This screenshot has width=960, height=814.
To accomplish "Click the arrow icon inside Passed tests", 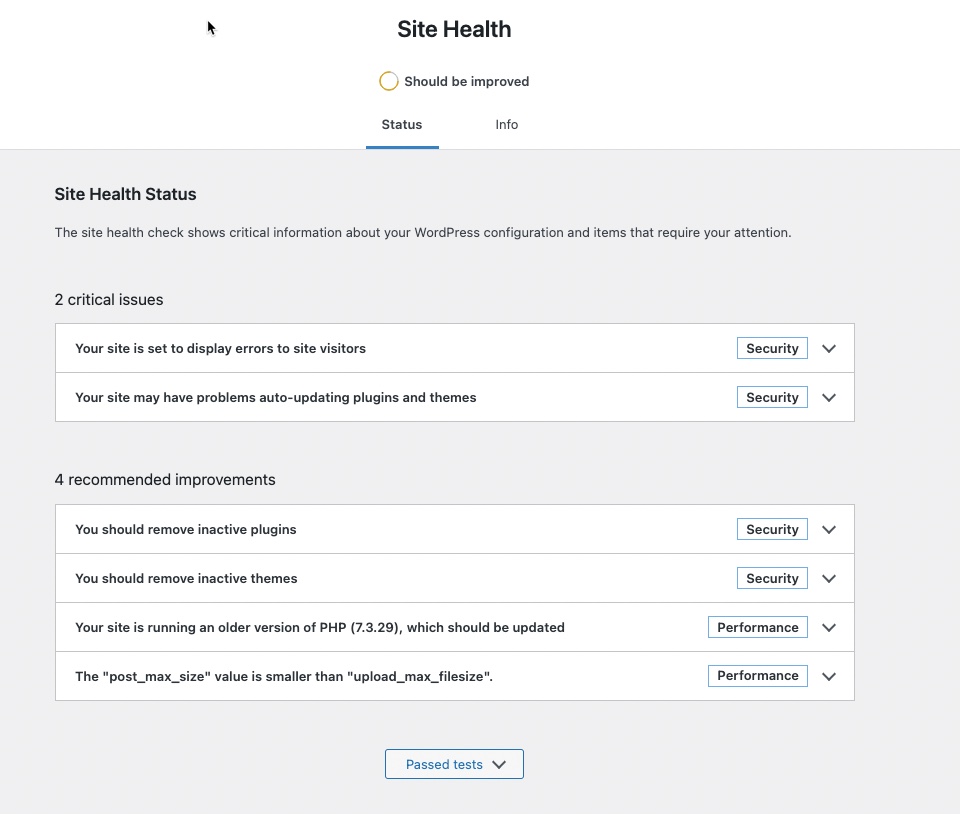I will click(x=499, y=765).
